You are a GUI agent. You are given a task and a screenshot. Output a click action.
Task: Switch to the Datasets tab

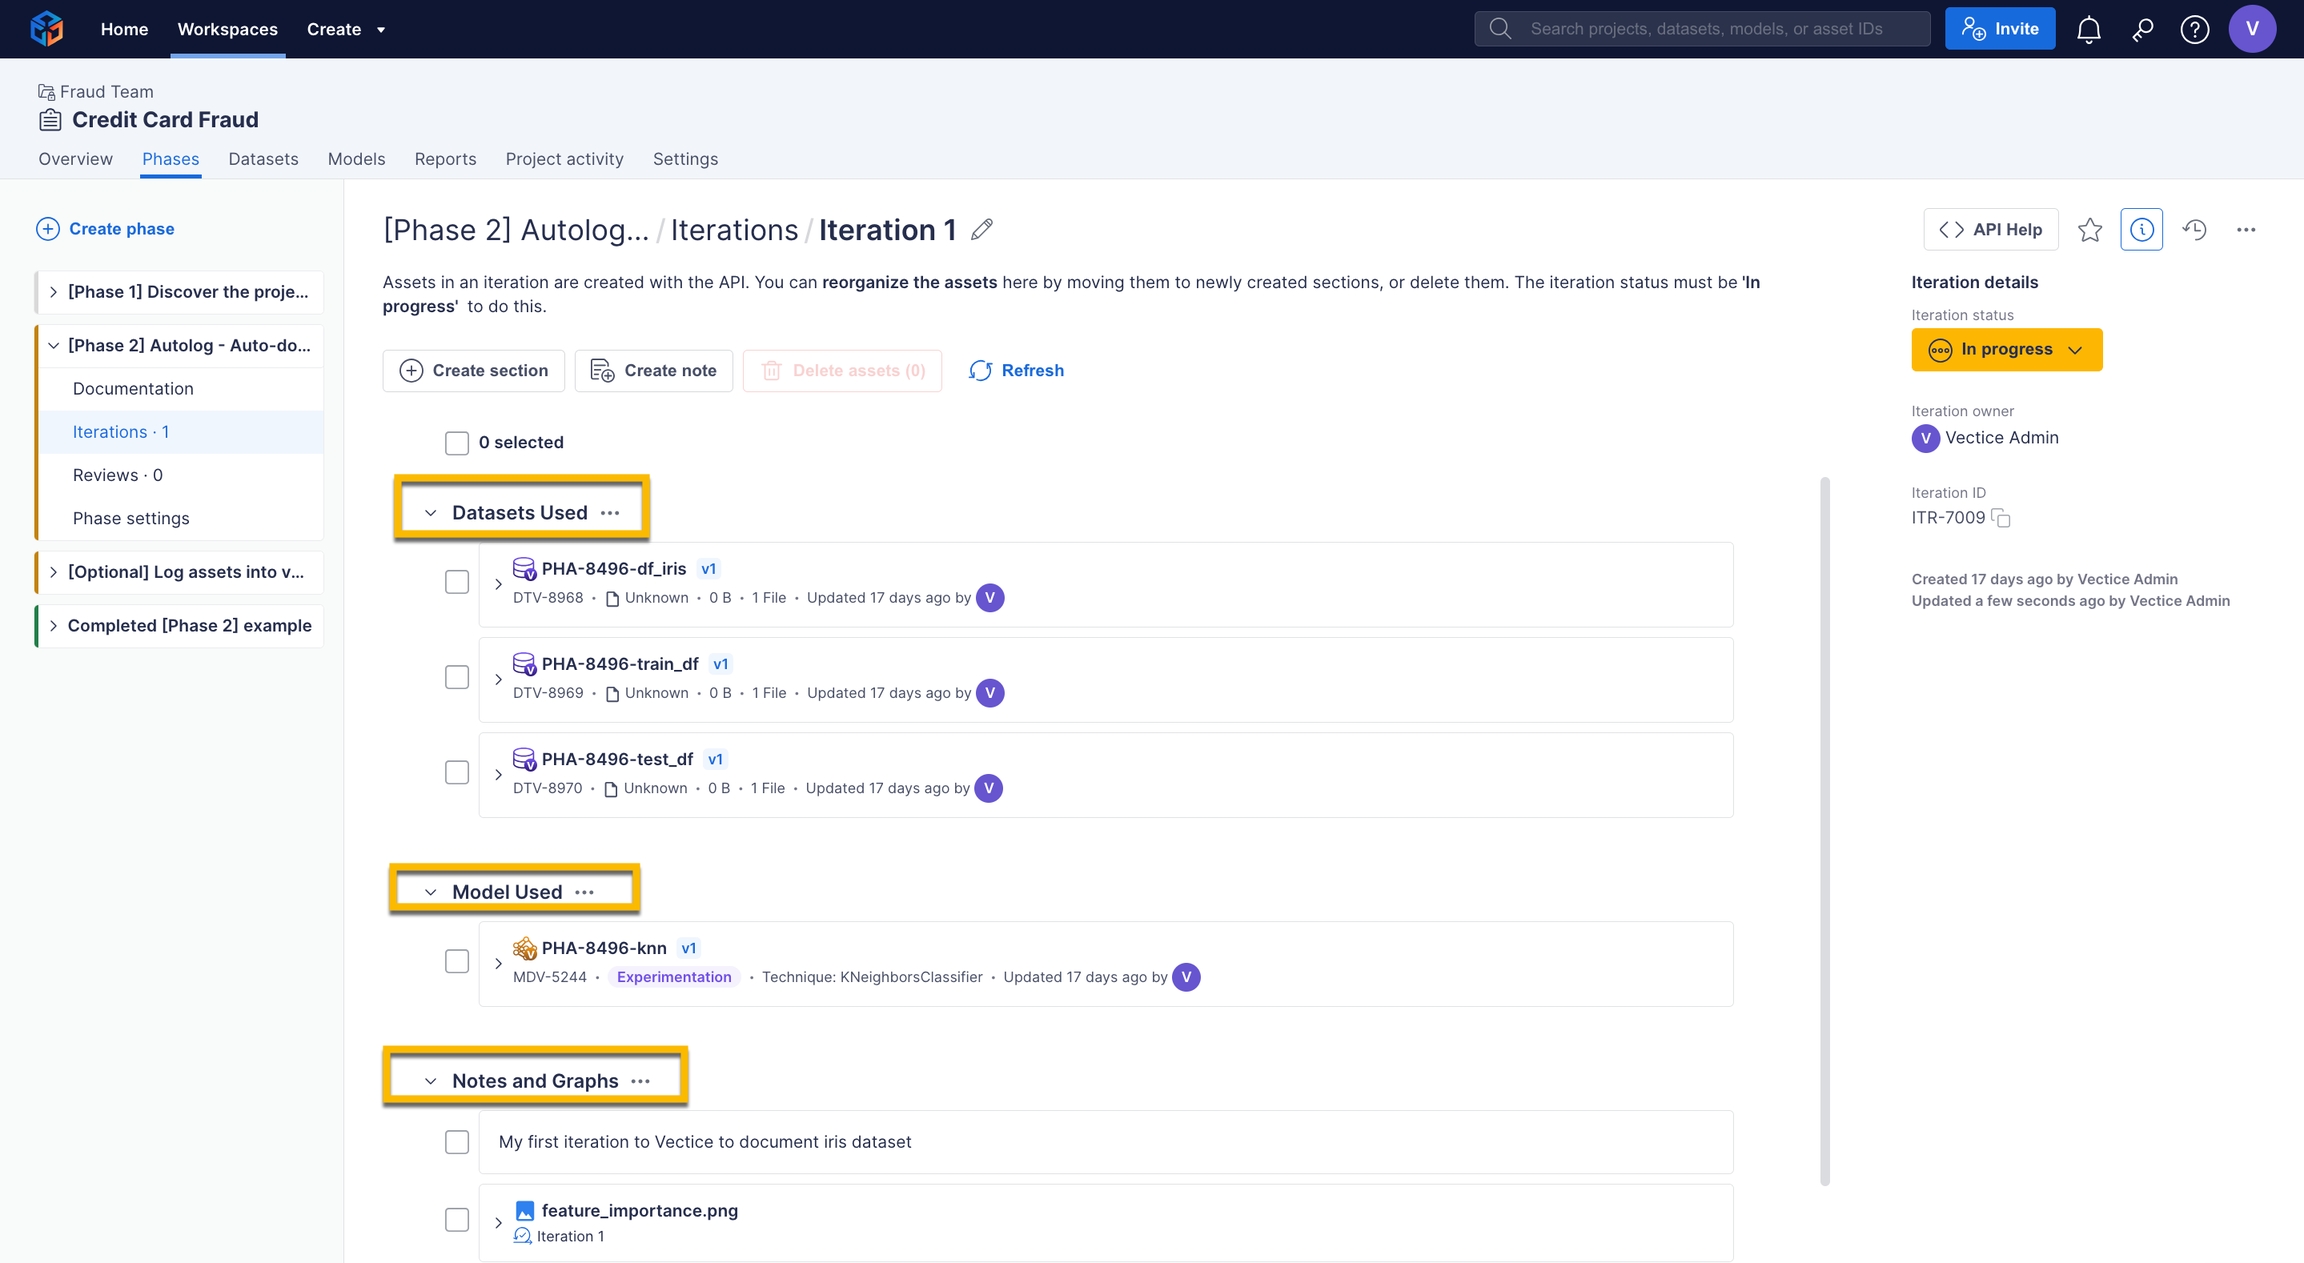(x=263, y=159)
